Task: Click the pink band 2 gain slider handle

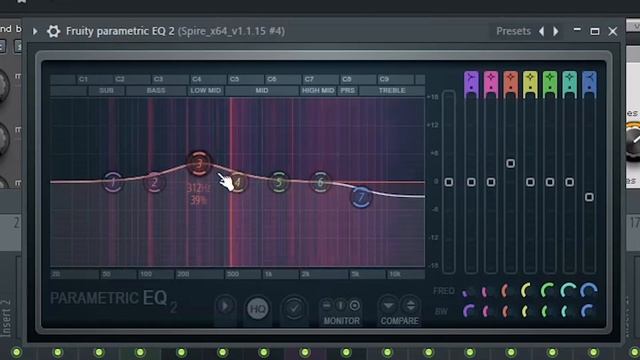Action: [x=491, y=182]
